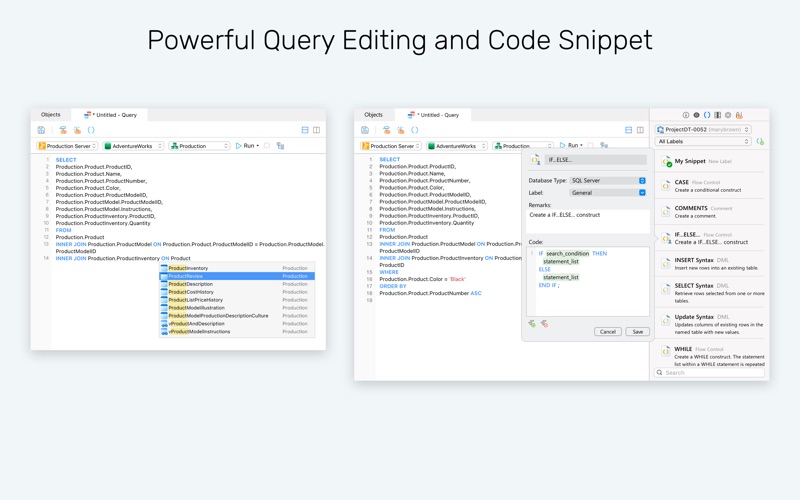Open ProjectDT-0052 project dropdown
Screen dimensions: 800x500
click(x=703, y=130)
